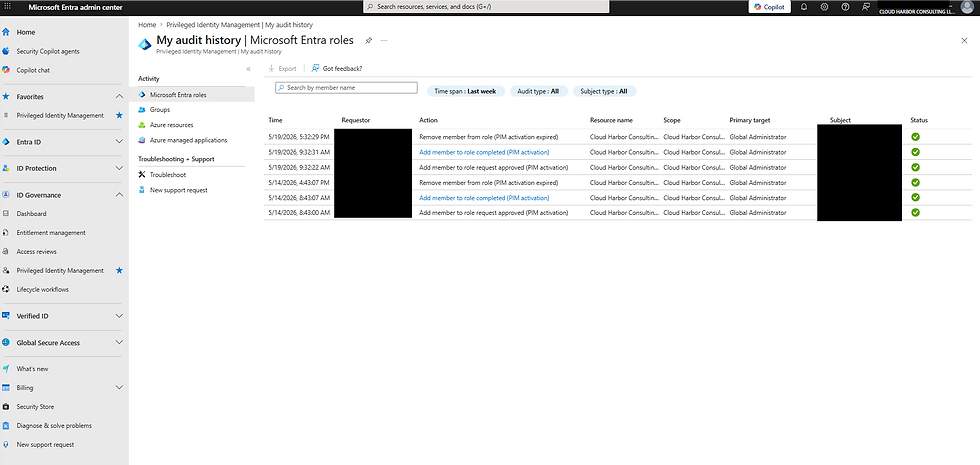
Task: Open Privileged Identity Management under Favorites
Action: [60, 116]
